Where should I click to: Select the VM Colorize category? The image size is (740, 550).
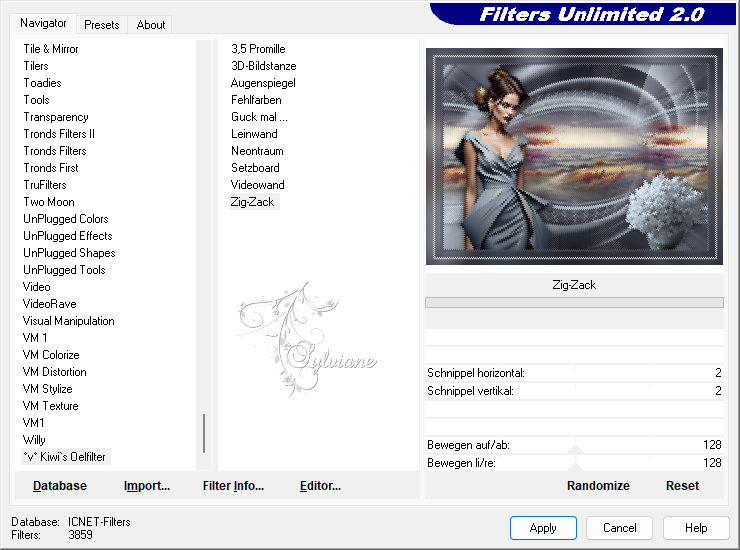(x=51, y=355)
